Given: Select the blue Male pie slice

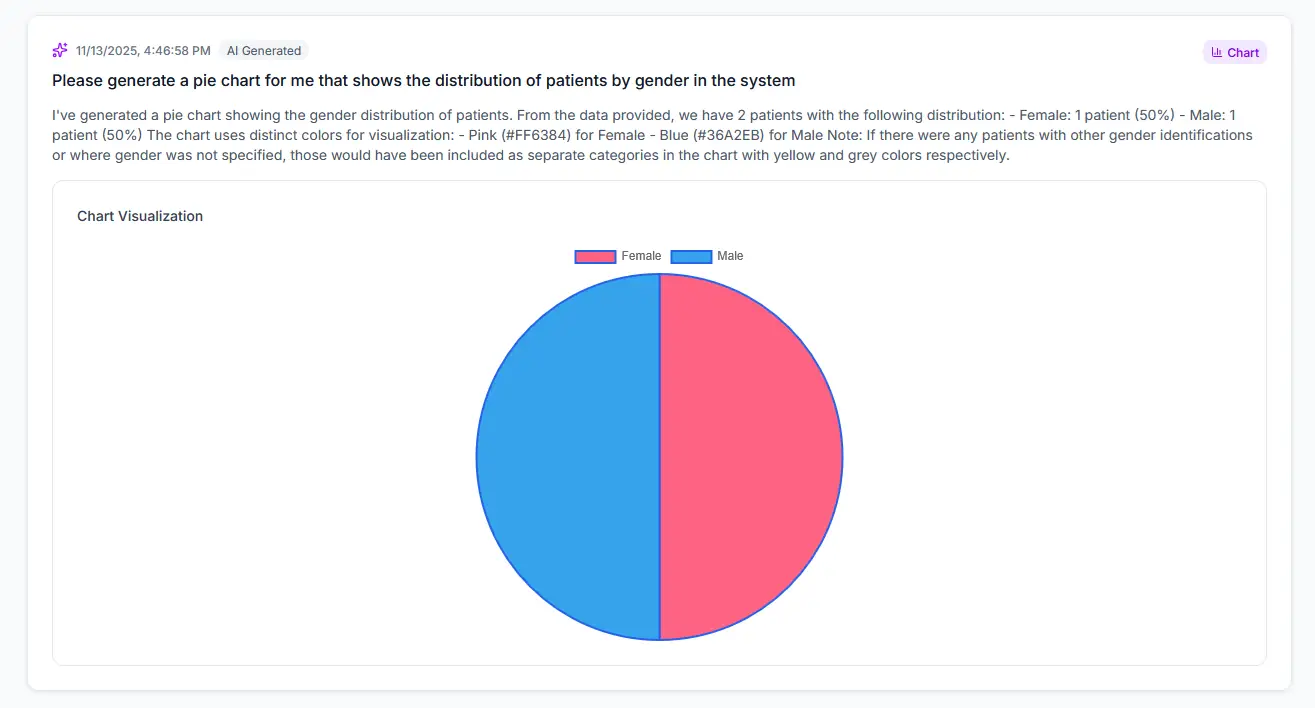Looking at the screenshot, I should point(568,456).
